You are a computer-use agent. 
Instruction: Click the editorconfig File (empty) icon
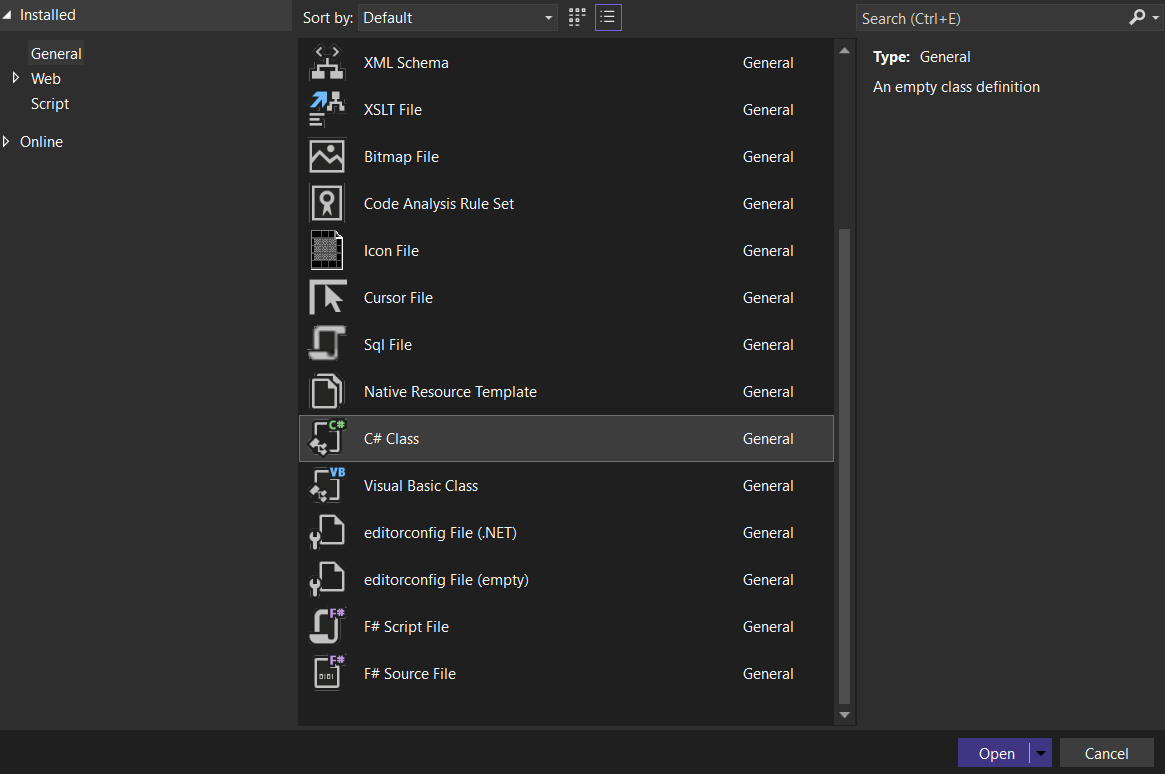click(x=327, y=579)
